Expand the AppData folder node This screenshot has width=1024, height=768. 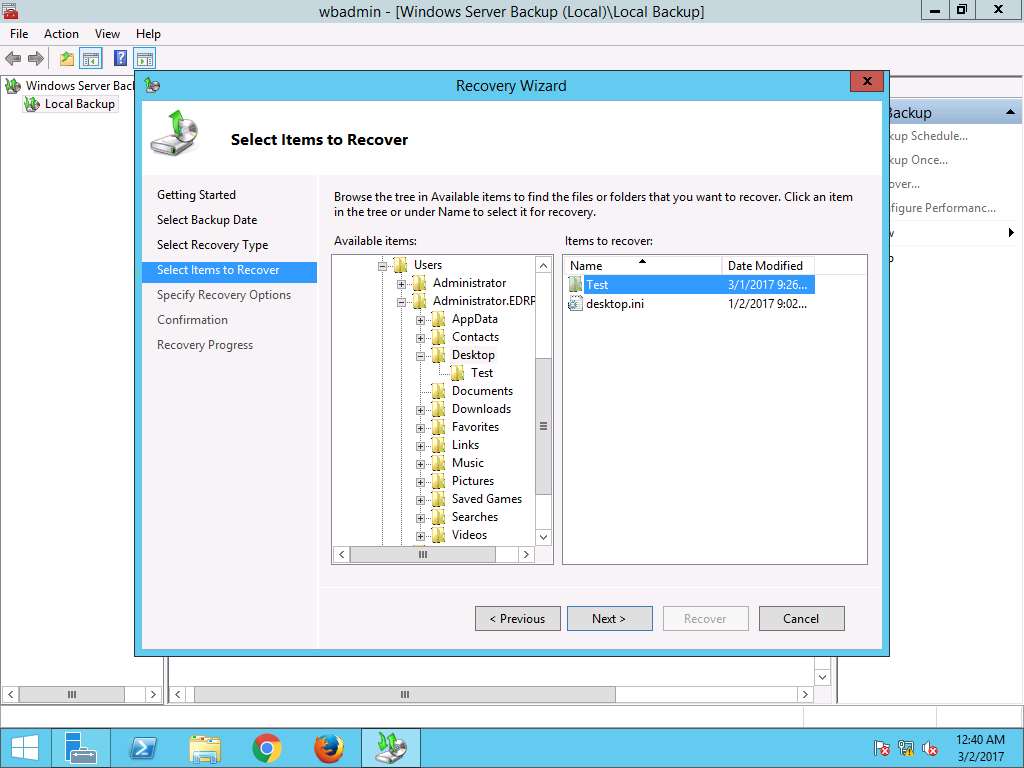coord(421,319)
